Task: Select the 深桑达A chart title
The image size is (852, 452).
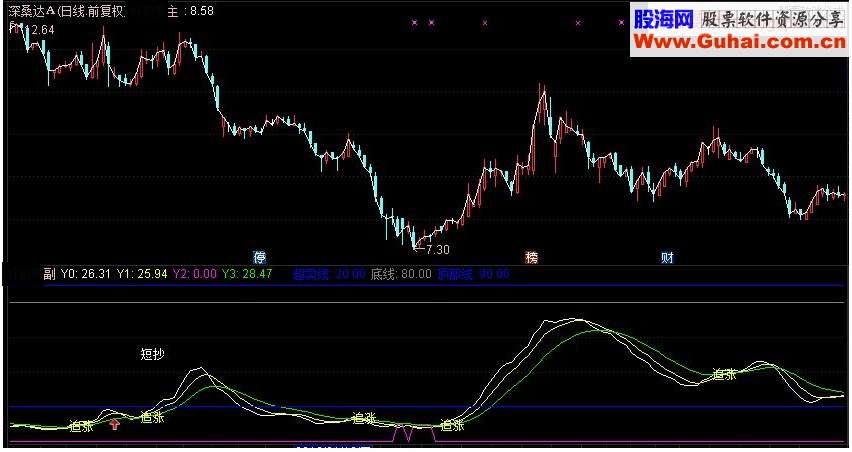Action: coord(67,11)
